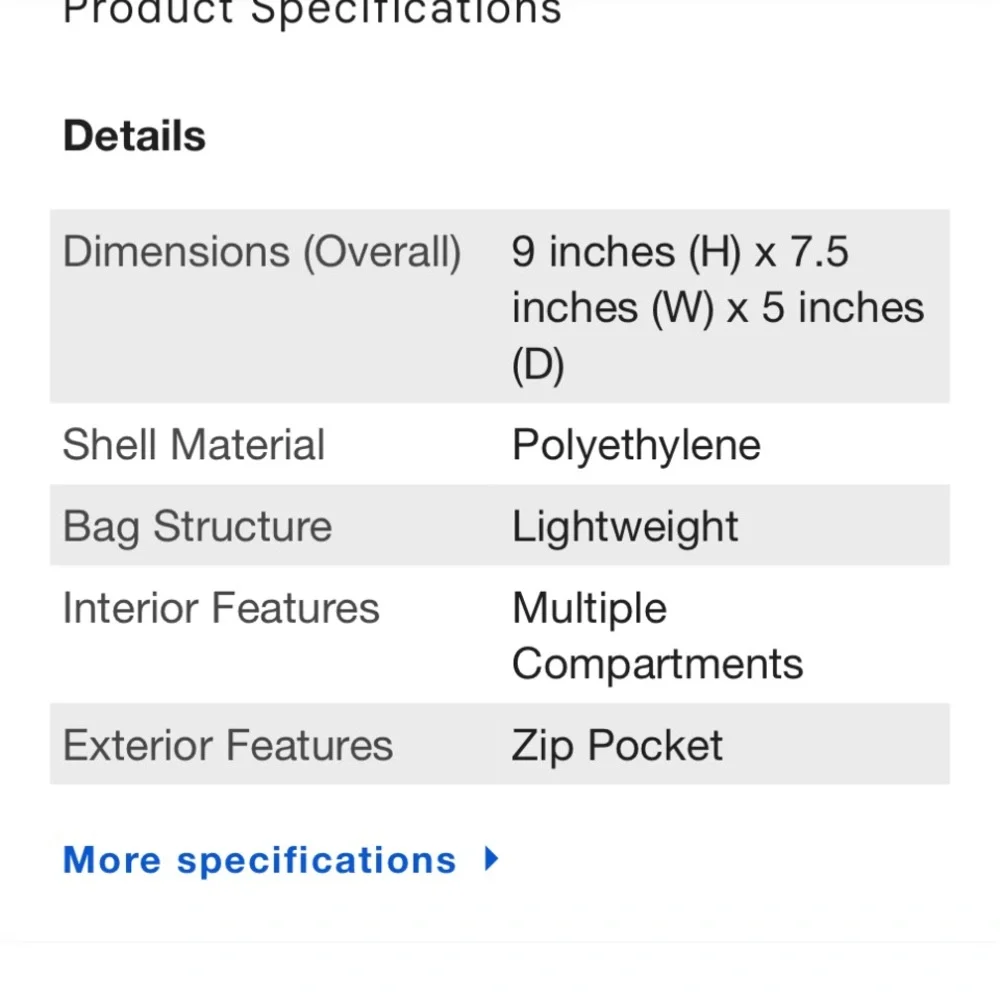Select the Bag Structure label

tap(197, 526)
